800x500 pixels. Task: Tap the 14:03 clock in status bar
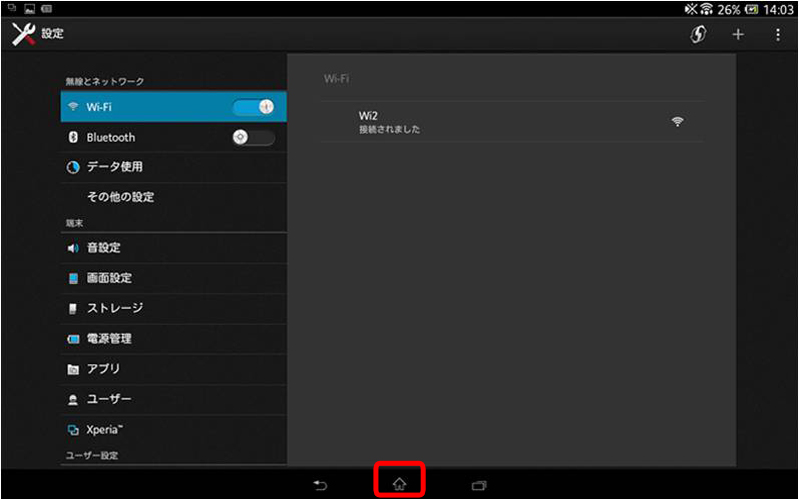779,10
